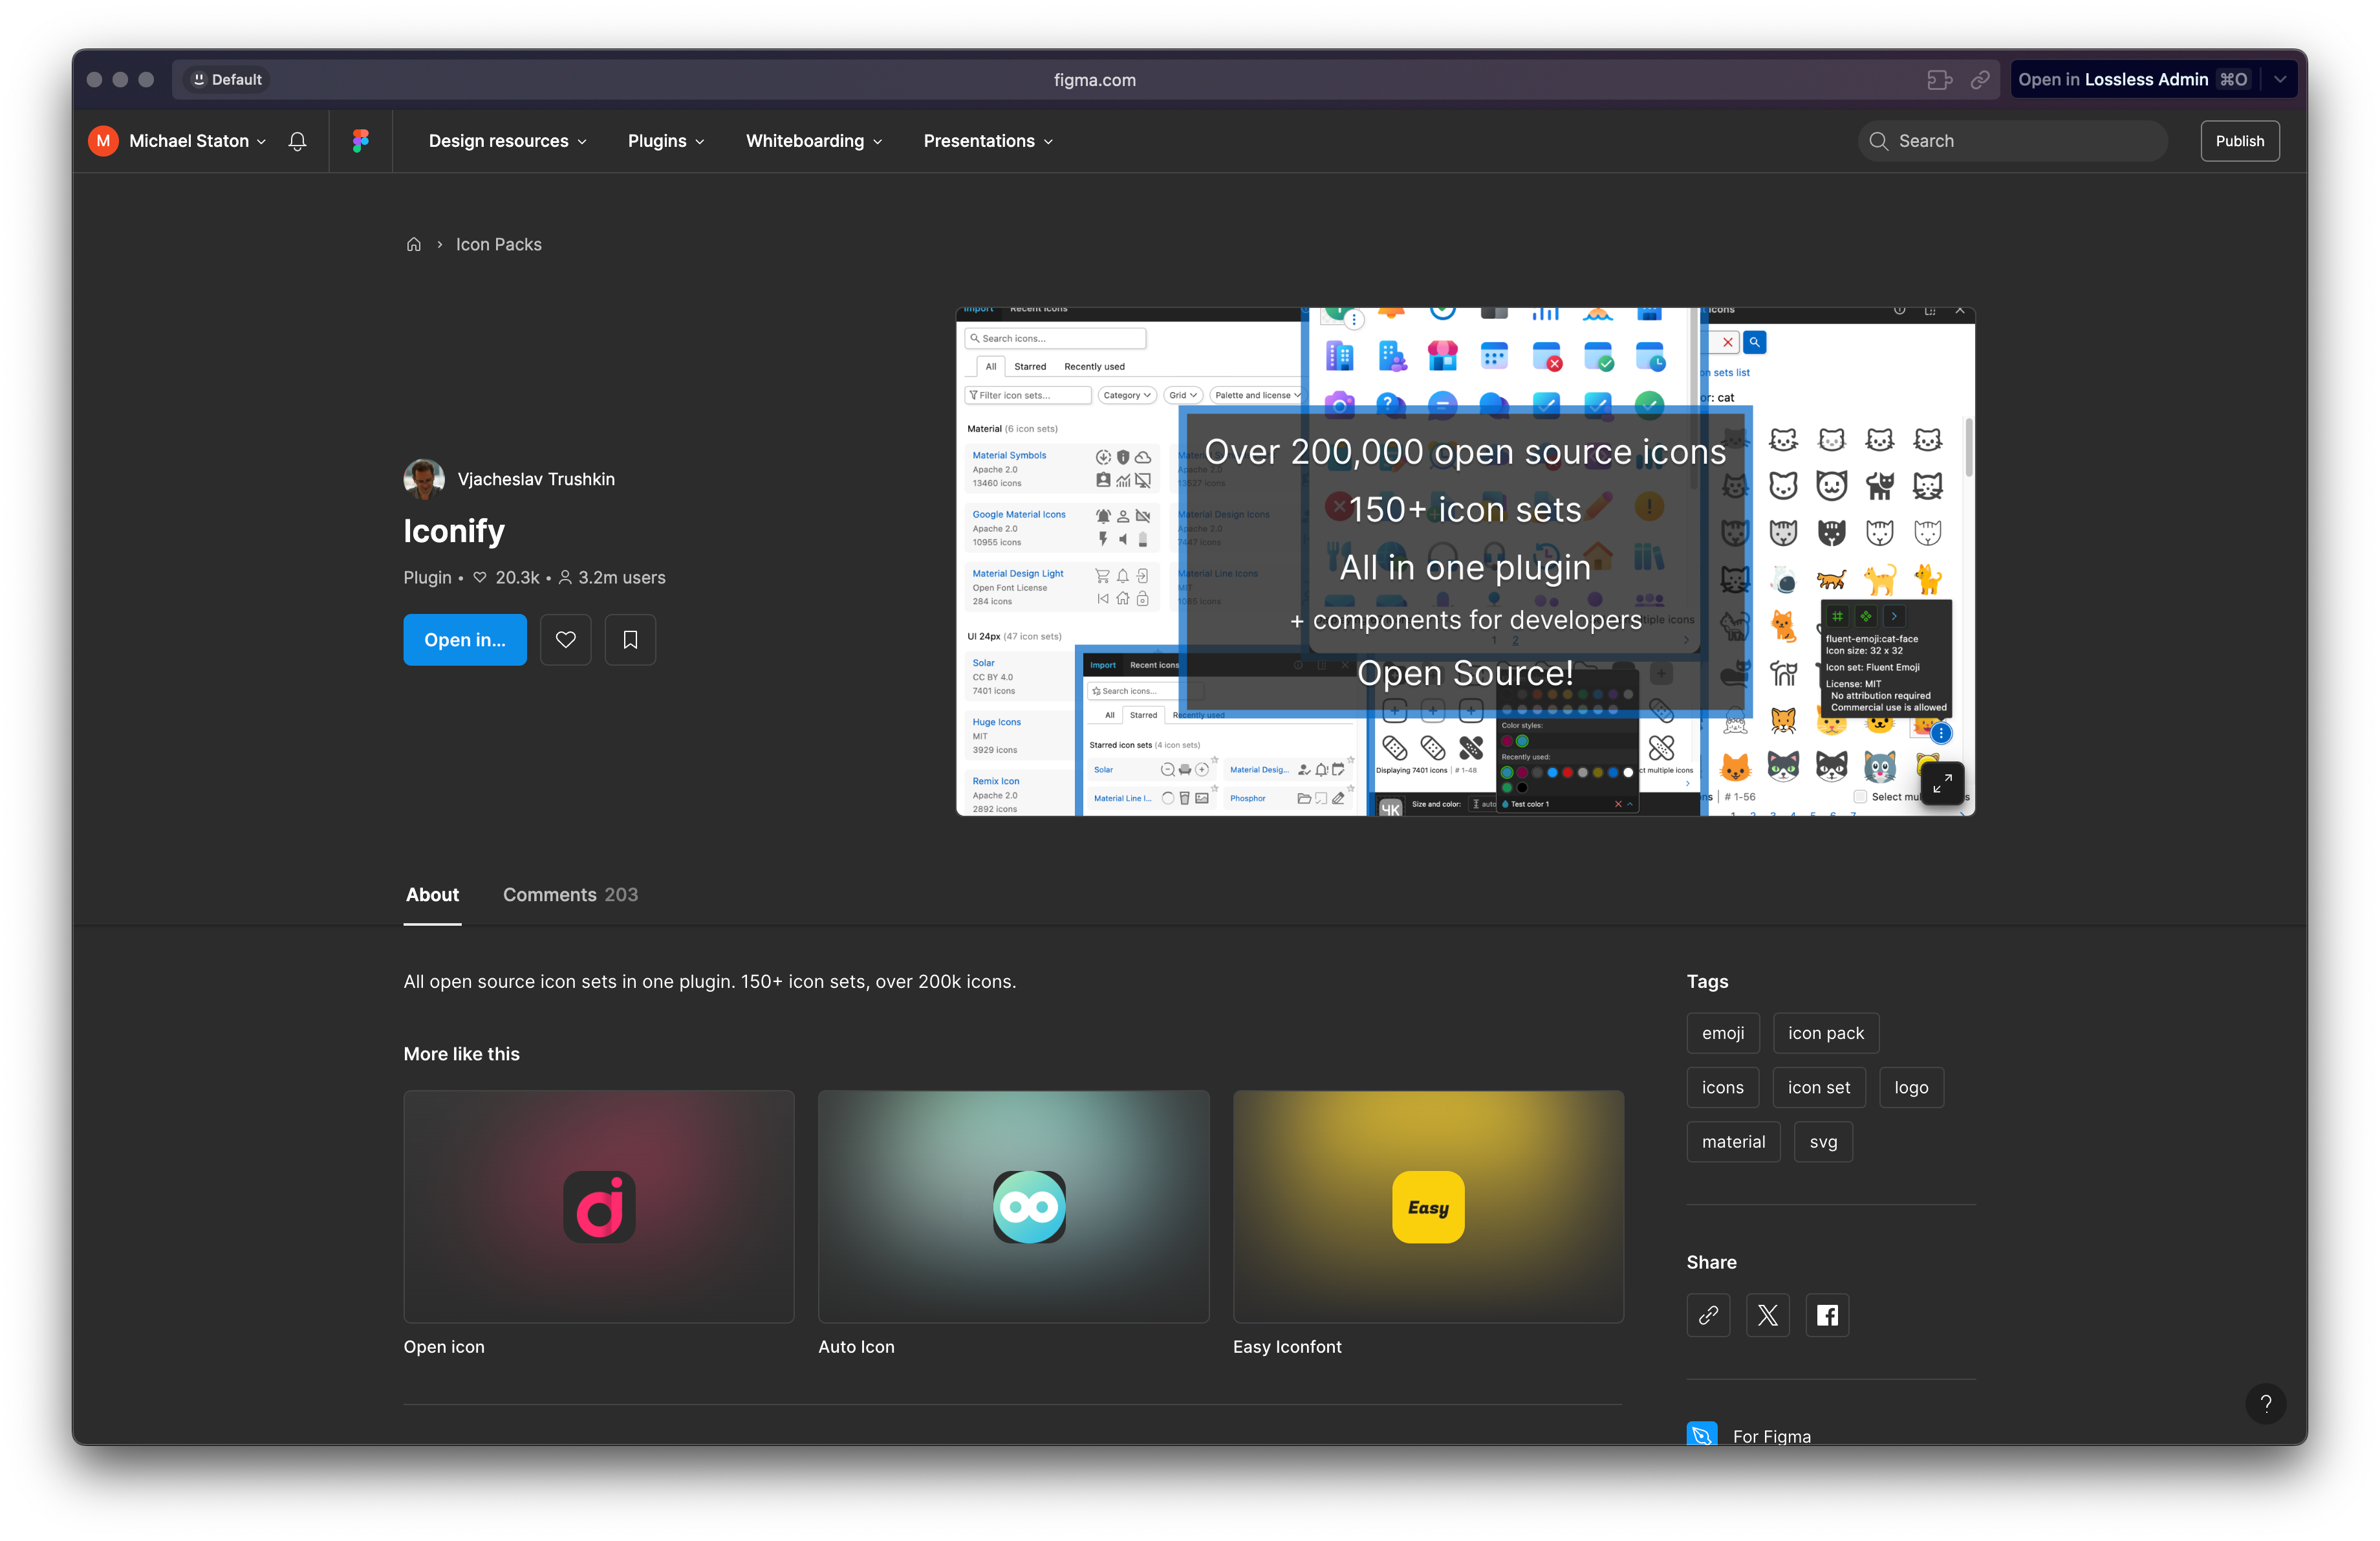Open Vjacheslav Trushkin's profile link
This screenshot has width=2380, height=1541.
(536, 479)
